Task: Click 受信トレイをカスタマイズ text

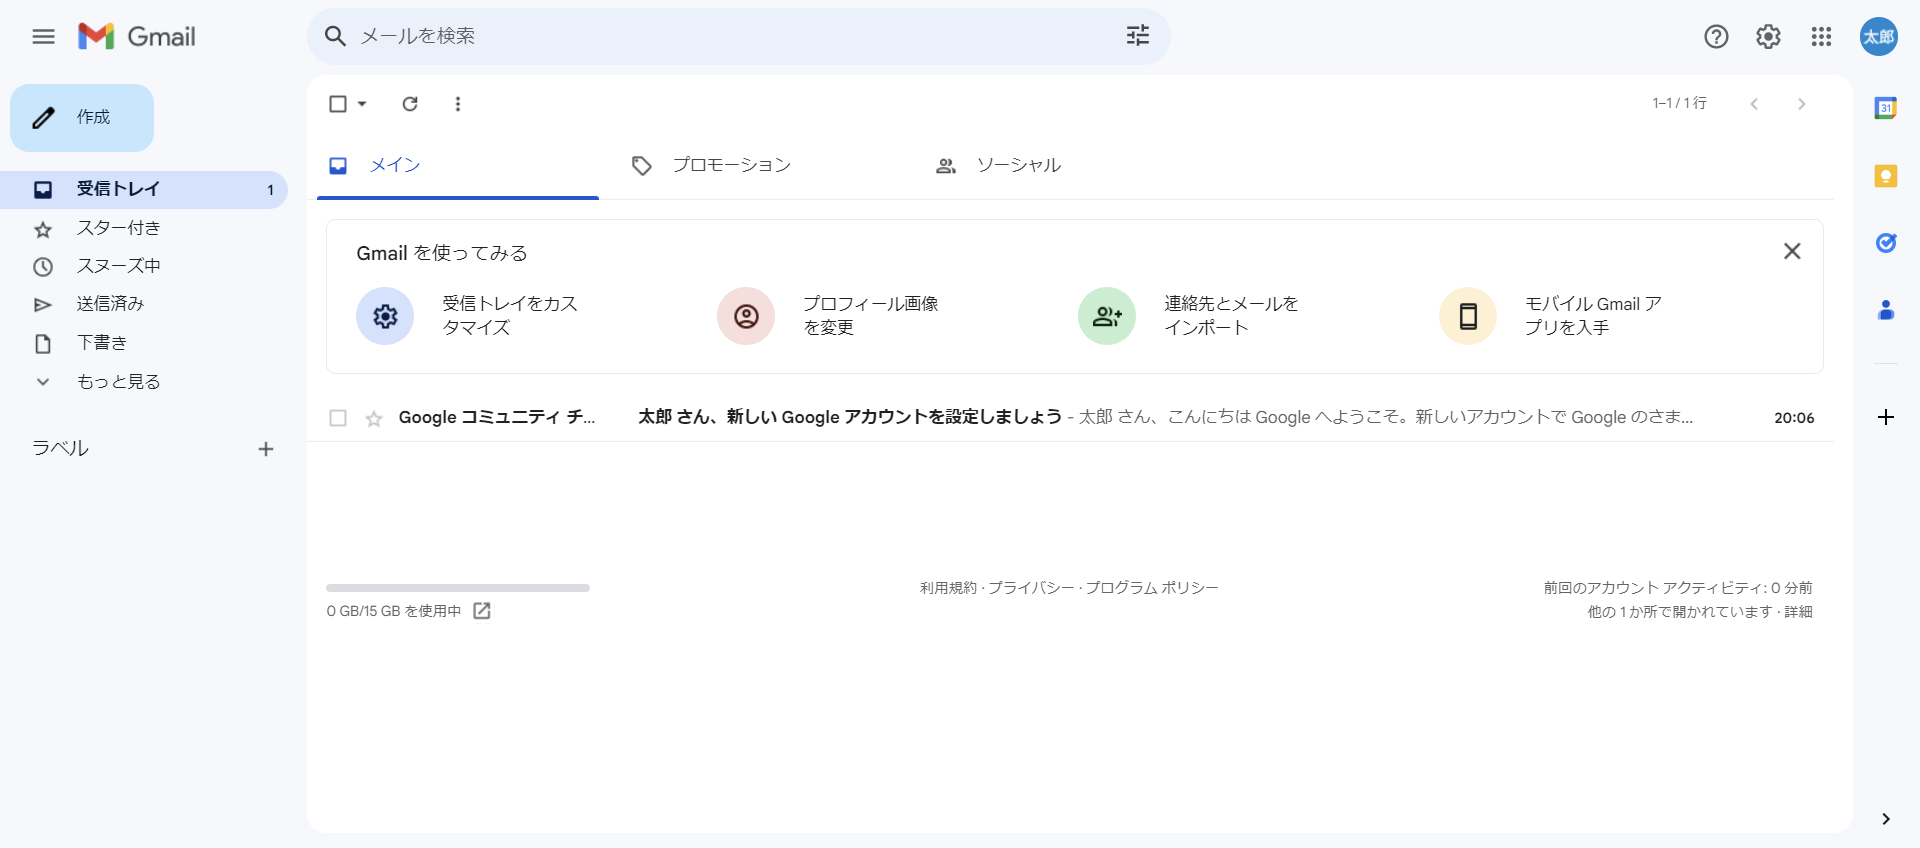Action: coord(510,316)
